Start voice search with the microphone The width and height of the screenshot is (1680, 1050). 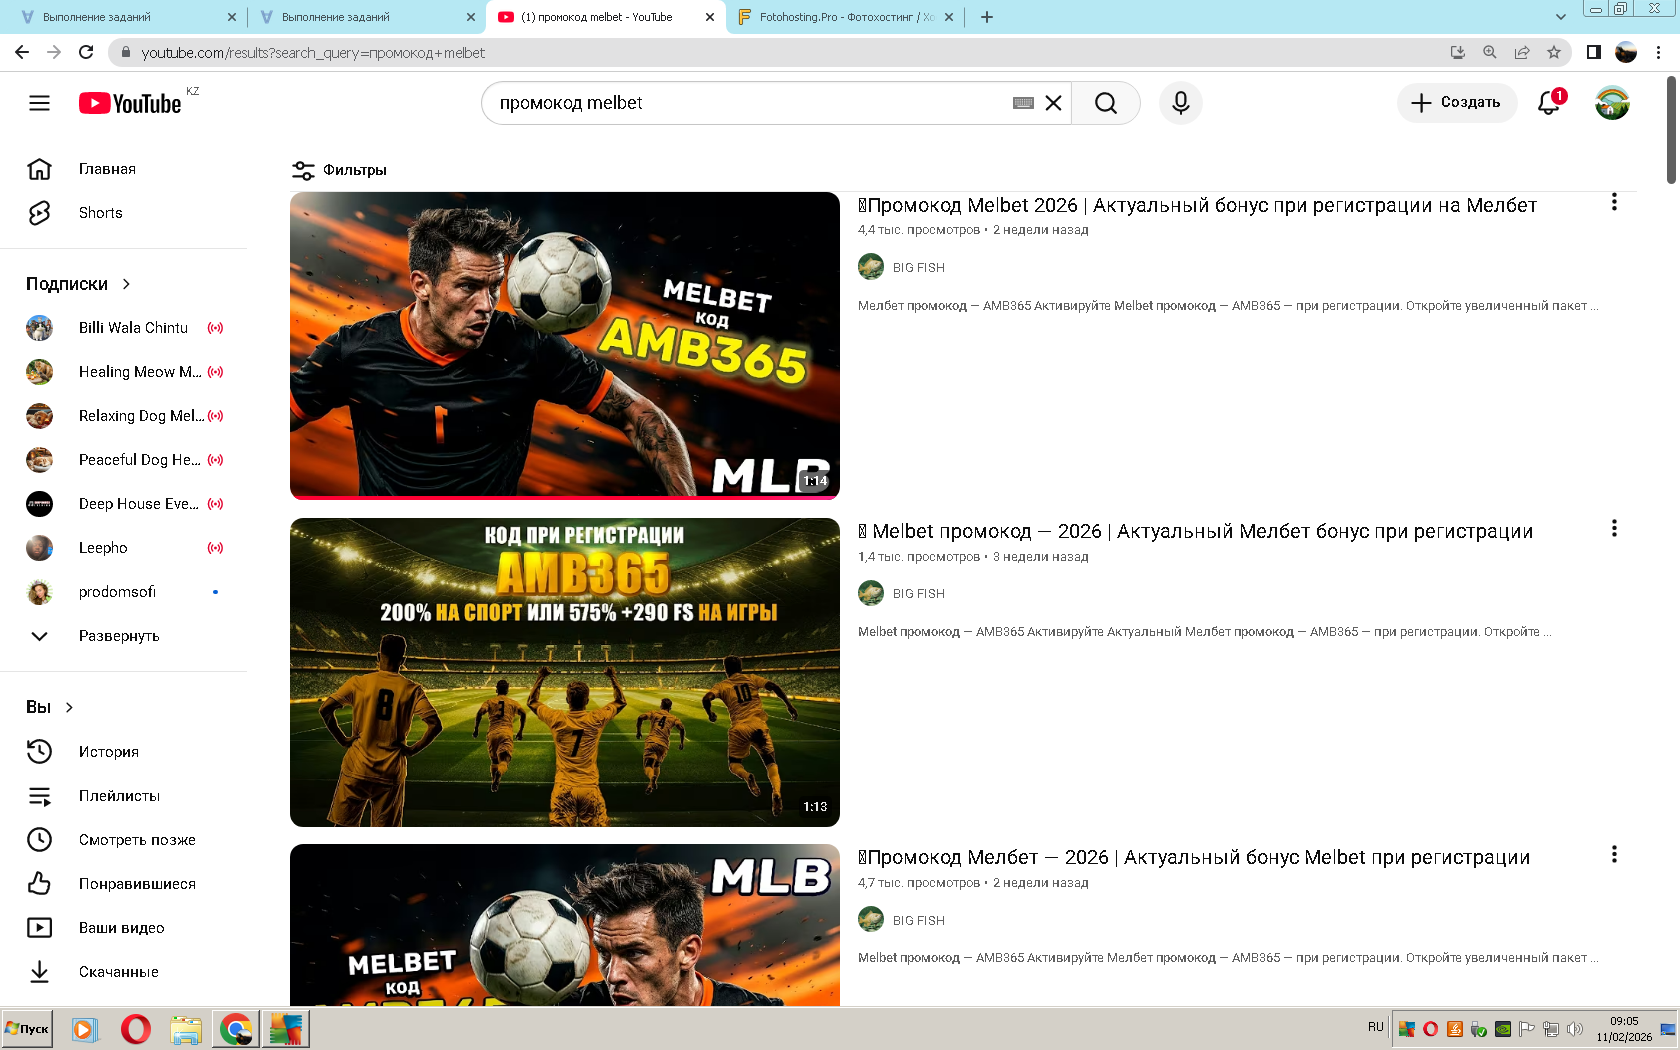(x=1181, y=103)
